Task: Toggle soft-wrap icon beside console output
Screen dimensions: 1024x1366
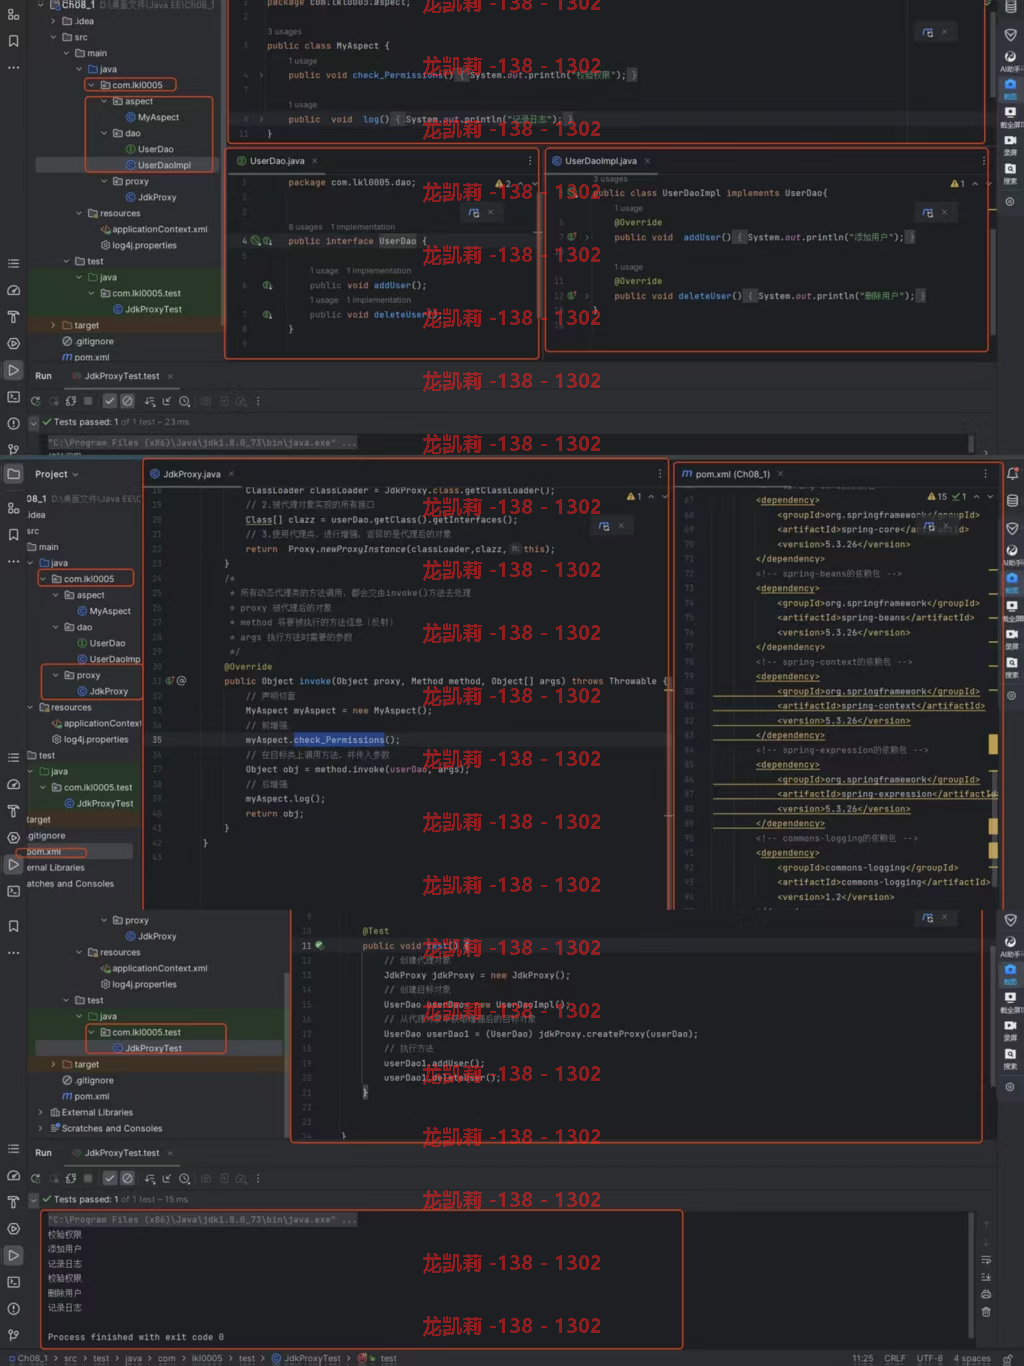Action: pos(986,1260)
